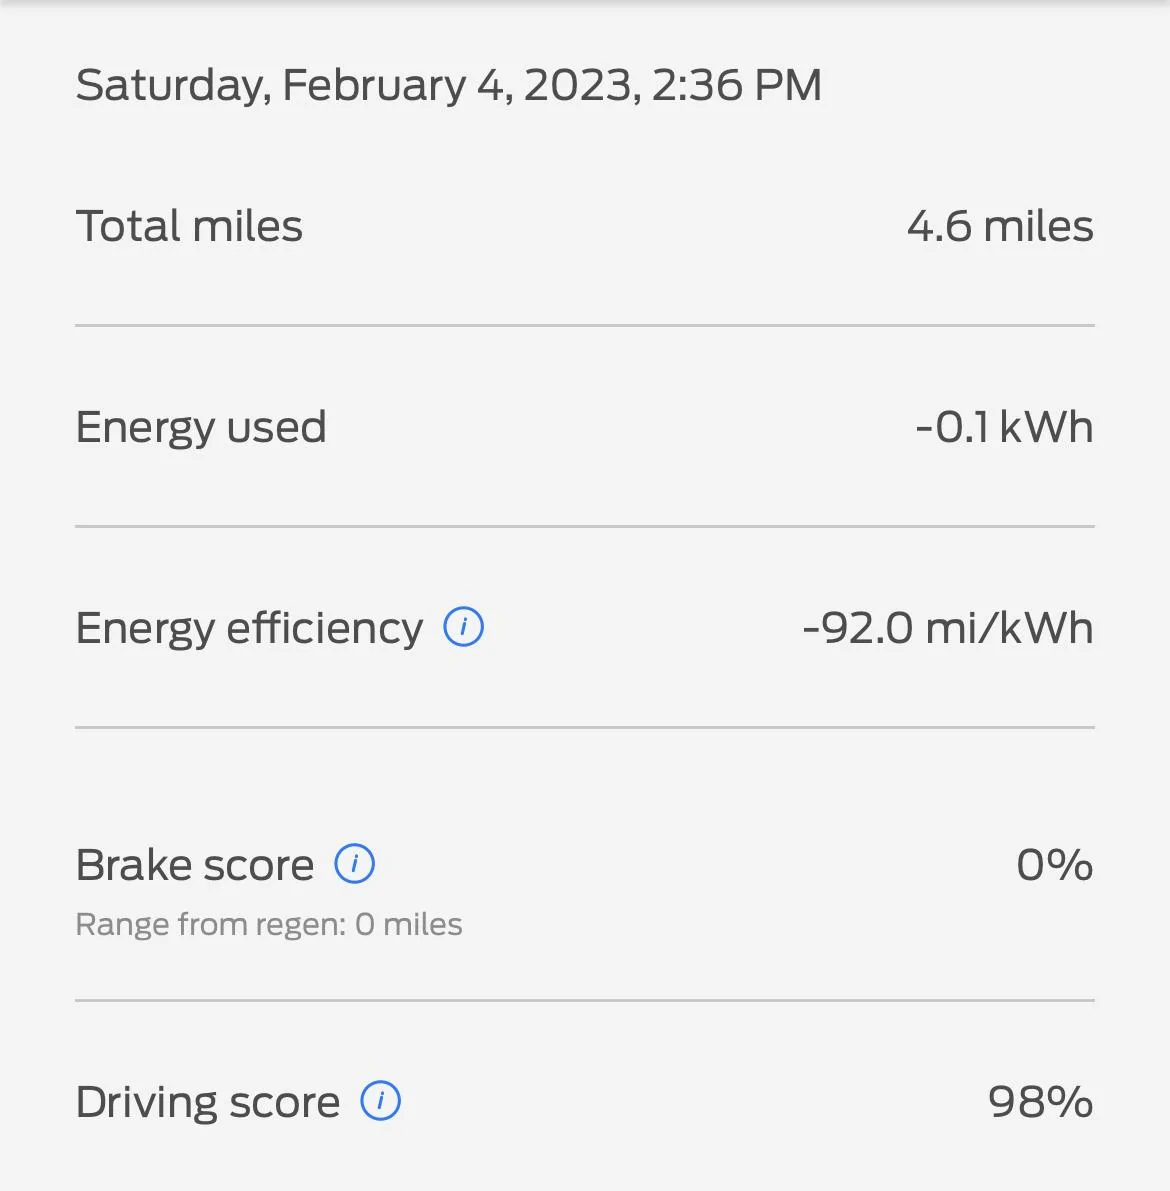Click the 98% driving score value
The height and width of the screenshot is (1191, 1170).
click(x=1040, y=1102)
